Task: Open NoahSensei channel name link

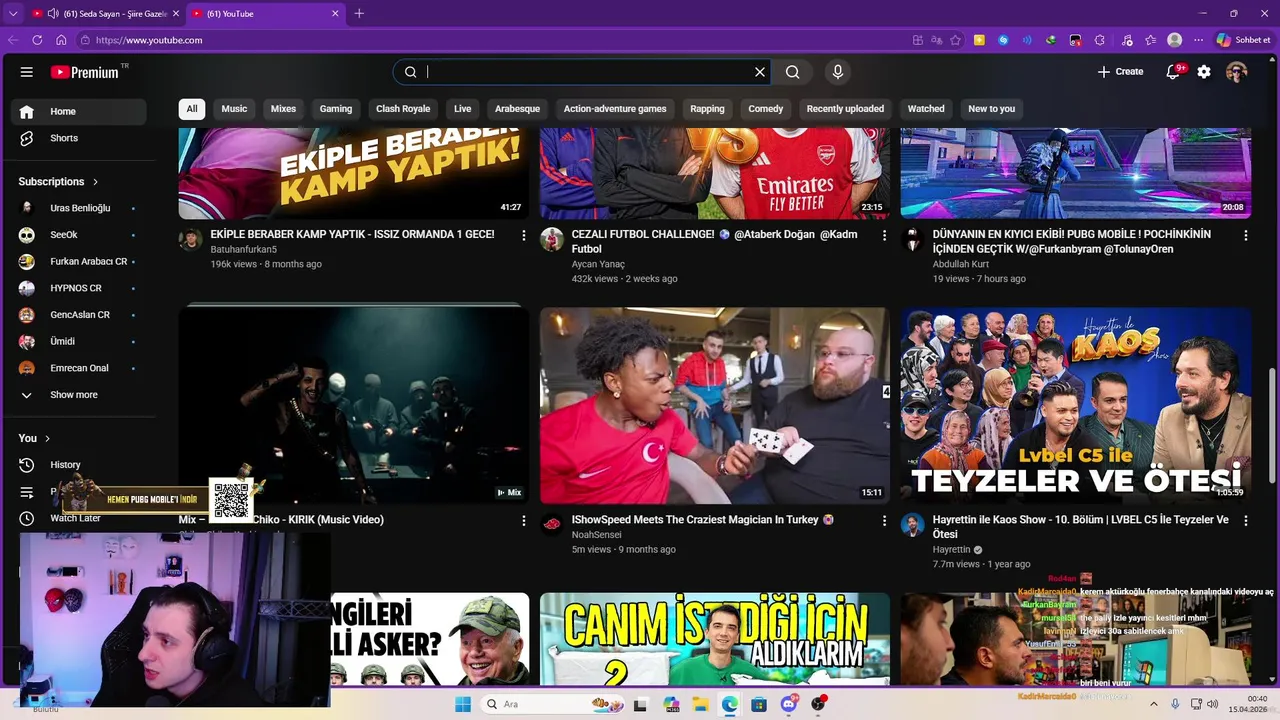Action: [x=596, y=535]
